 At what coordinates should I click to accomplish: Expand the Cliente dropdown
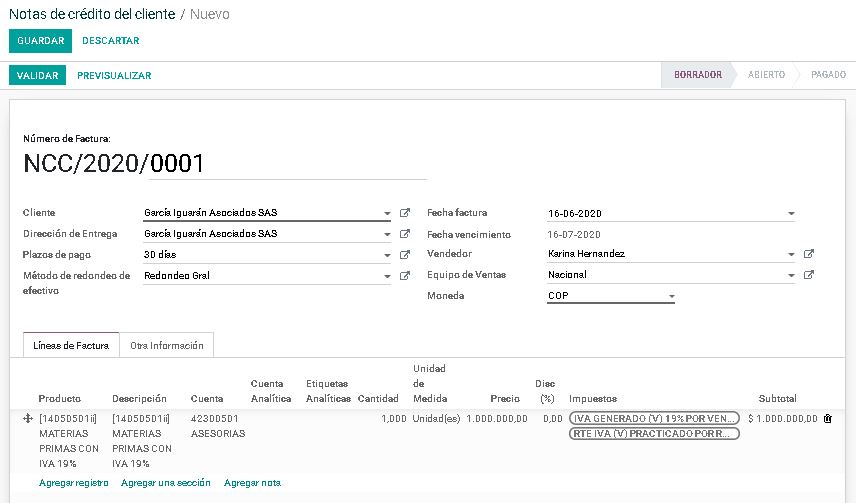pos(387,213)
